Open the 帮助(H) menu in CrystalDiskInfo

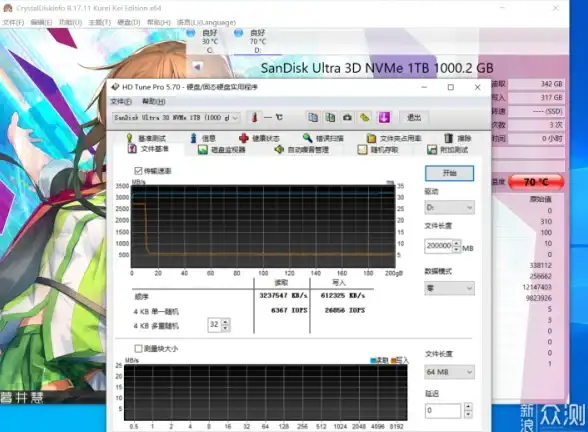pyautogui.click(x=159, y=22)
